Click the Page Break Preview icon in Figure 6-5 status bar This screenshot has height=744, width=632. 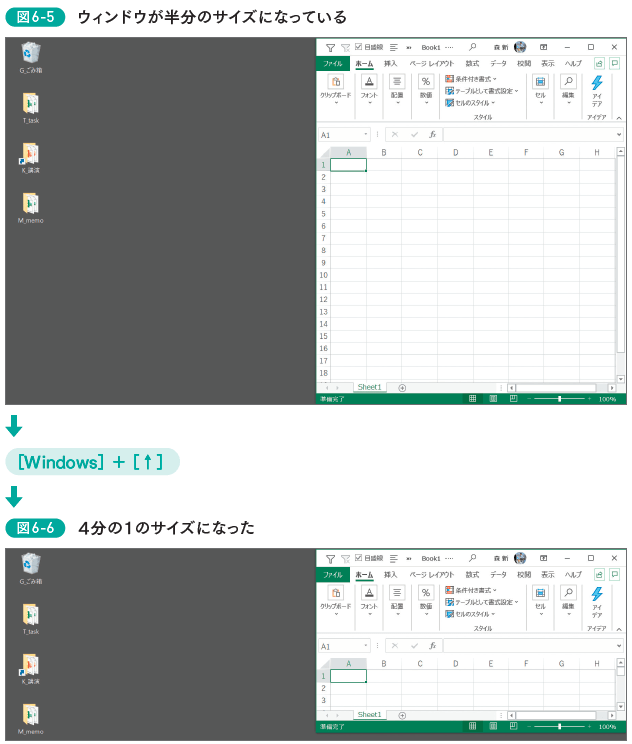point(513,399)
